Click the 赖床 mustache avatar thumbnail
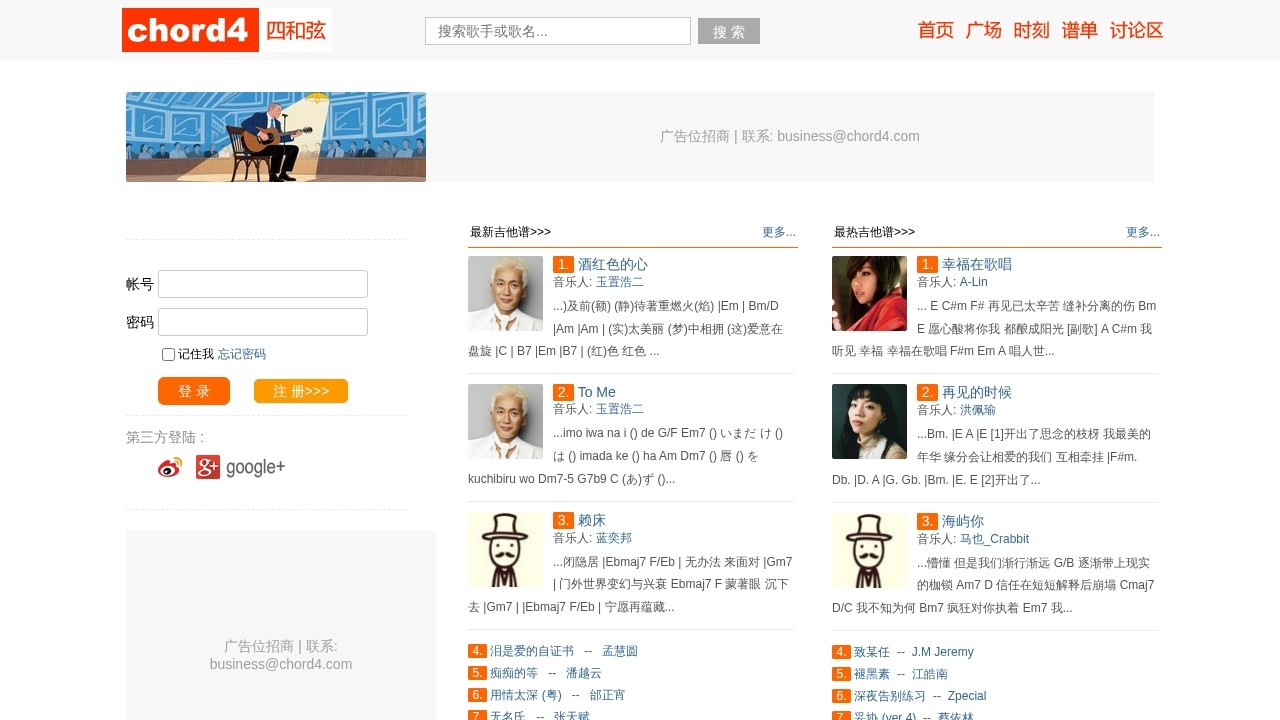The height and width of the screenshot is (720, 1280). tap(505, 549)
